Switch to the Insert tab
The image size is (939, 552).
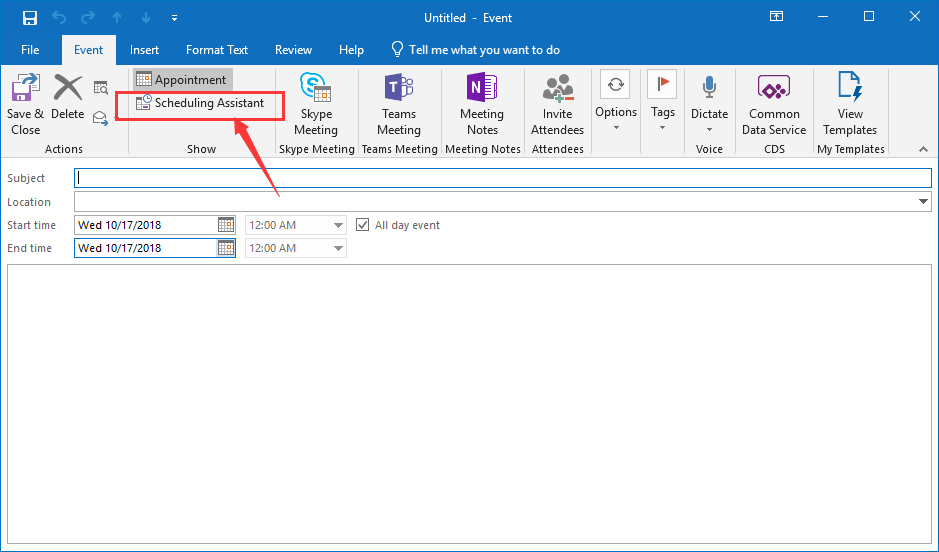coord(144,50)
